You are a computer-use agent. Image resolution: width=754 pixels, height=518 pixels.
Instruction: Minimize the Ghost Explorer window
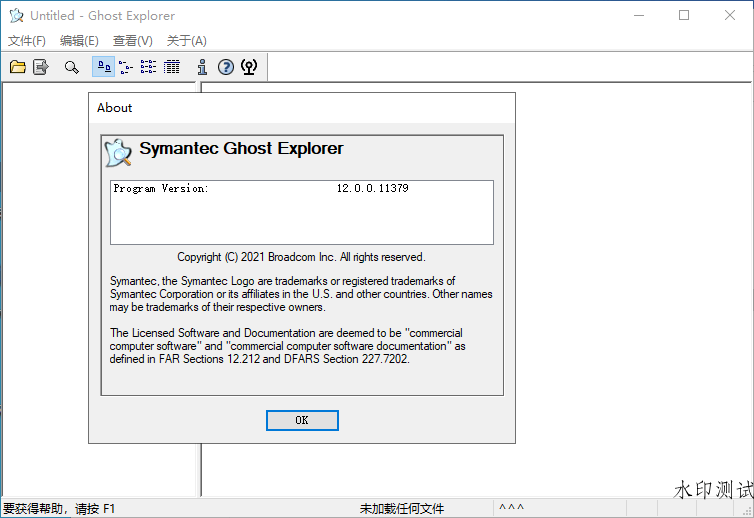pos(639,15)
